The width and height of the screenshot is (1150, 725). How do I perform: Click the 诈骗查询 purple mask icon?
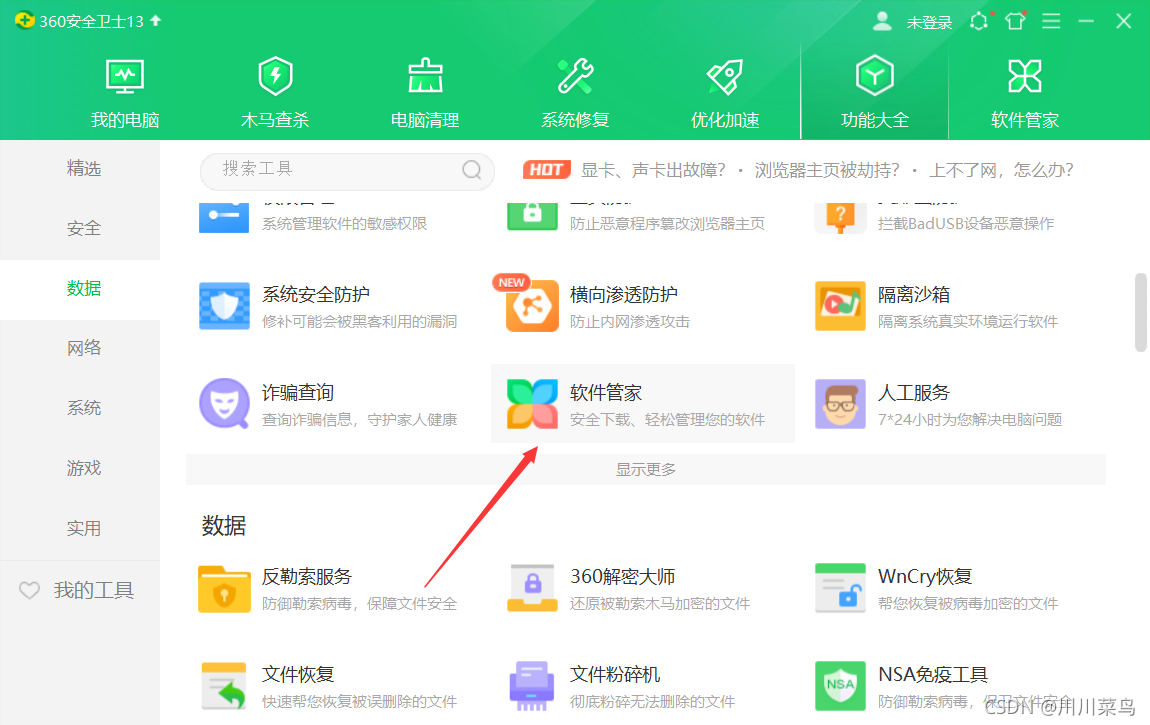coord(224,403)
